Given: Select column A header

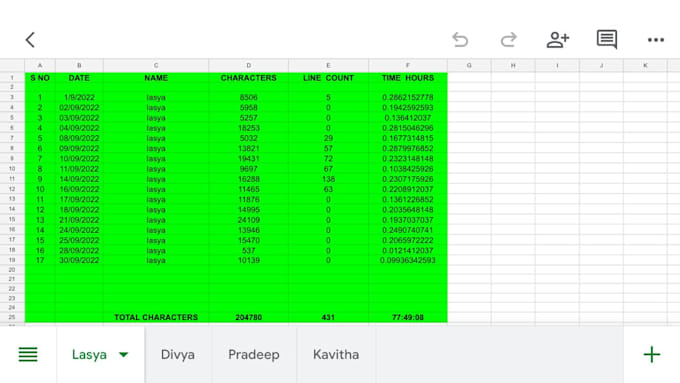Looking at the screenshot, I should 40,65.
